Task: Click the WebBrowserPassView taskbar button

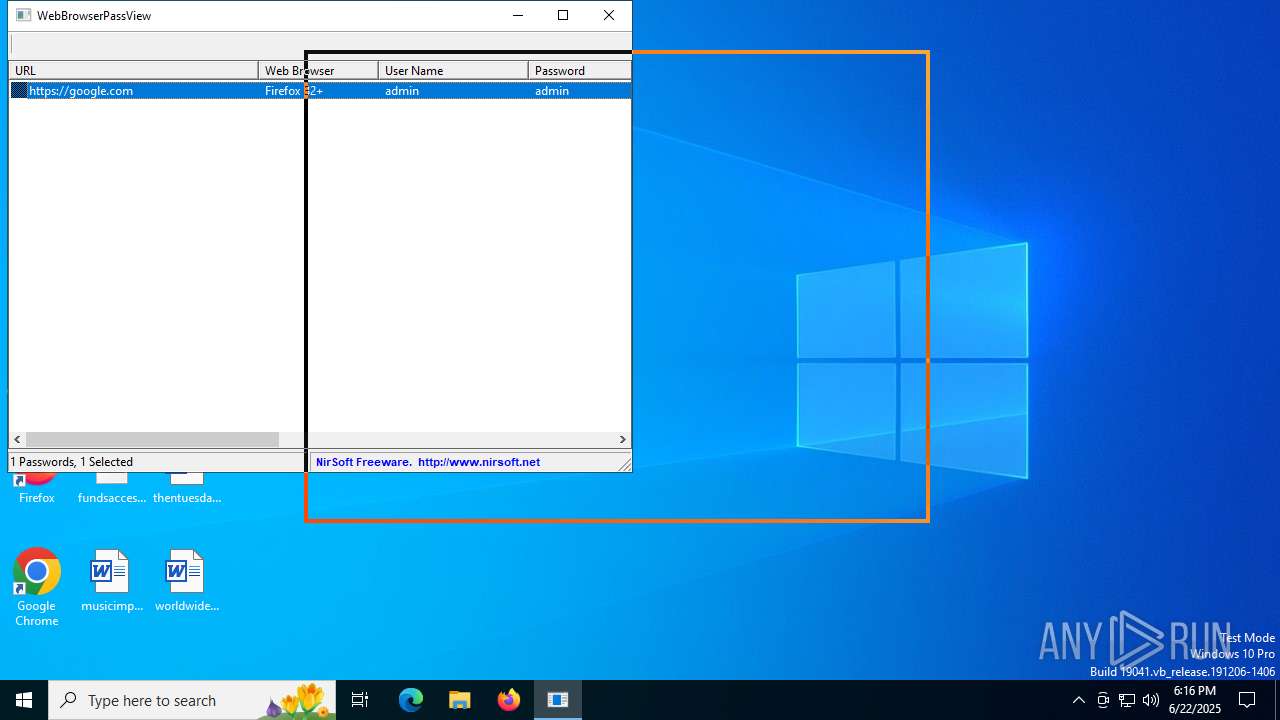Action: (x=558, y=700)
